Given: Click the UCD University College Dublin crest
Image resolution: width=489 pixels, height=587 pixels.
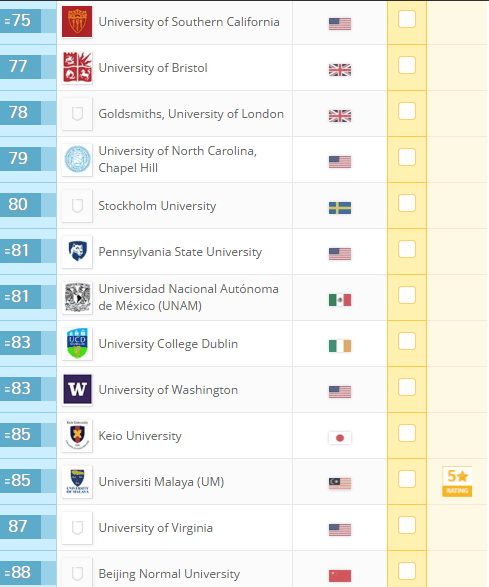Looking at the screenshot, I should point(77,344).
